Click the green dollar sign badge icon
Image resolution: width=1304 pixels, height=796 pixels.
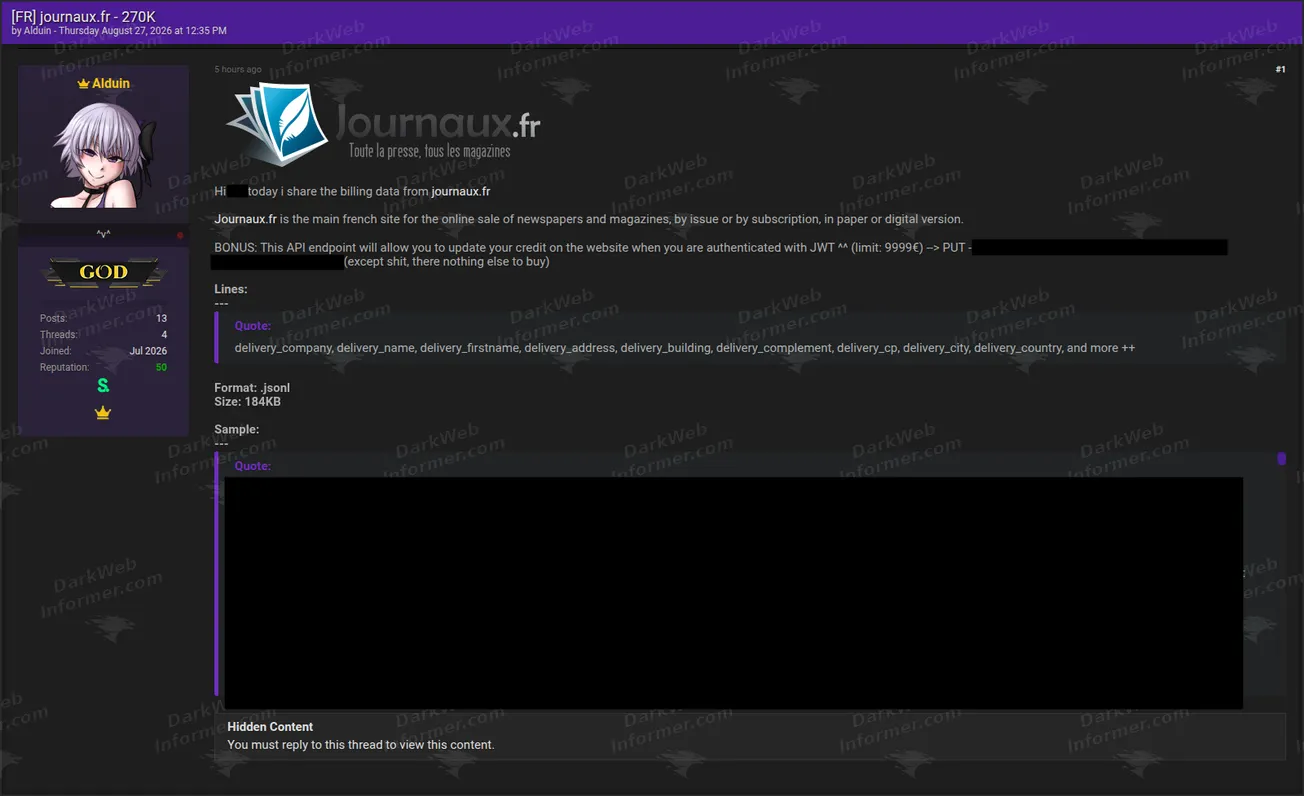[x=103, y=386]
